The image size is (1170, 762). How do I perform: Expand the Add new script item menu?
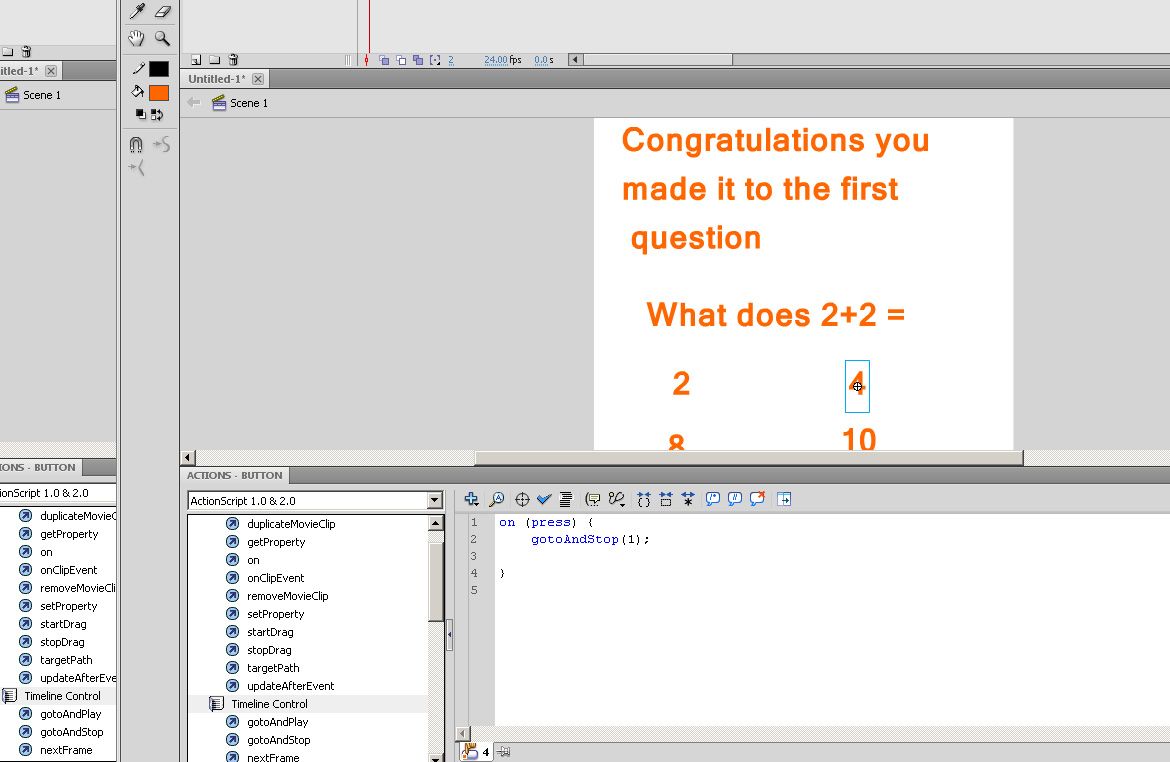pos(472,499)
